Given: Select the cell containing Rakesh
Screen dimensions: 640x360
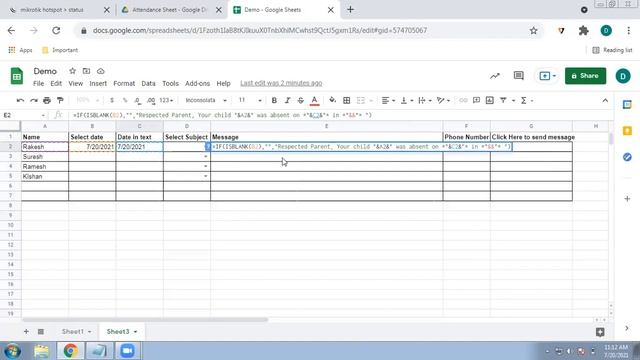Looking at the screenshot, I should point(45,147).
